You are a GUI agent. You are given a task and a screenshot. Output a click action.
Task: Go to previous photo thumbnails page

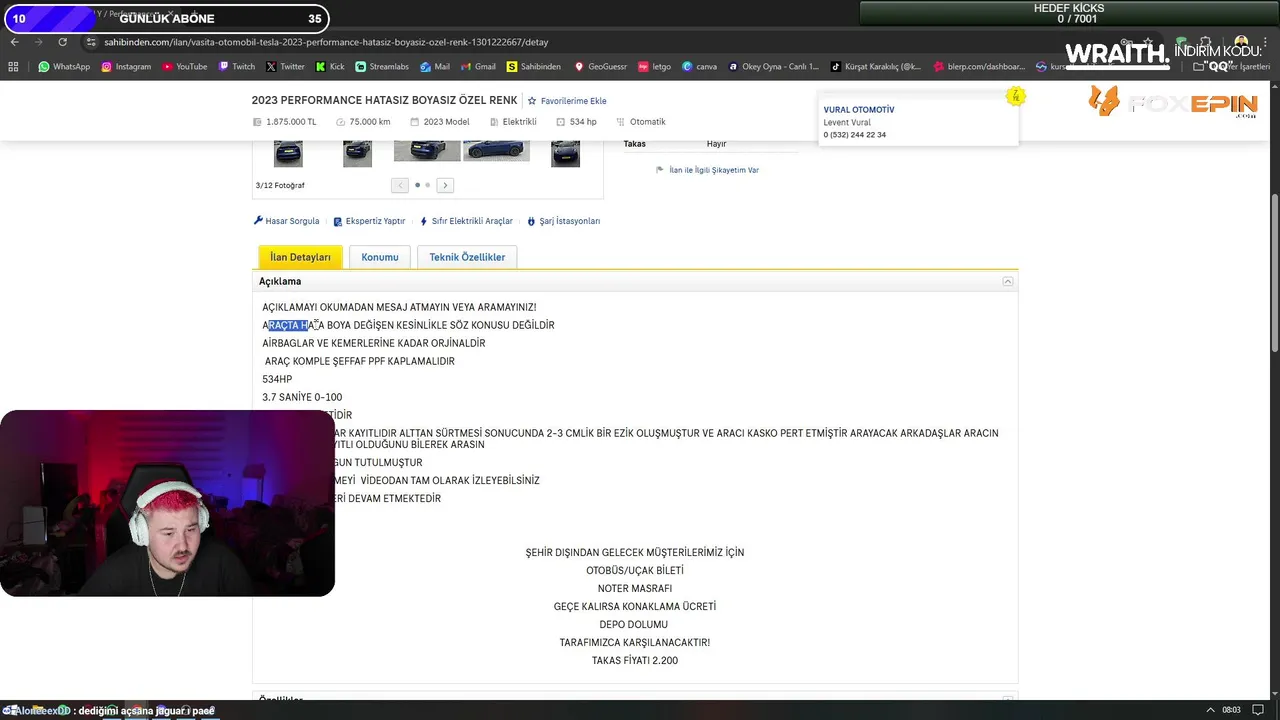pos(400,185)
